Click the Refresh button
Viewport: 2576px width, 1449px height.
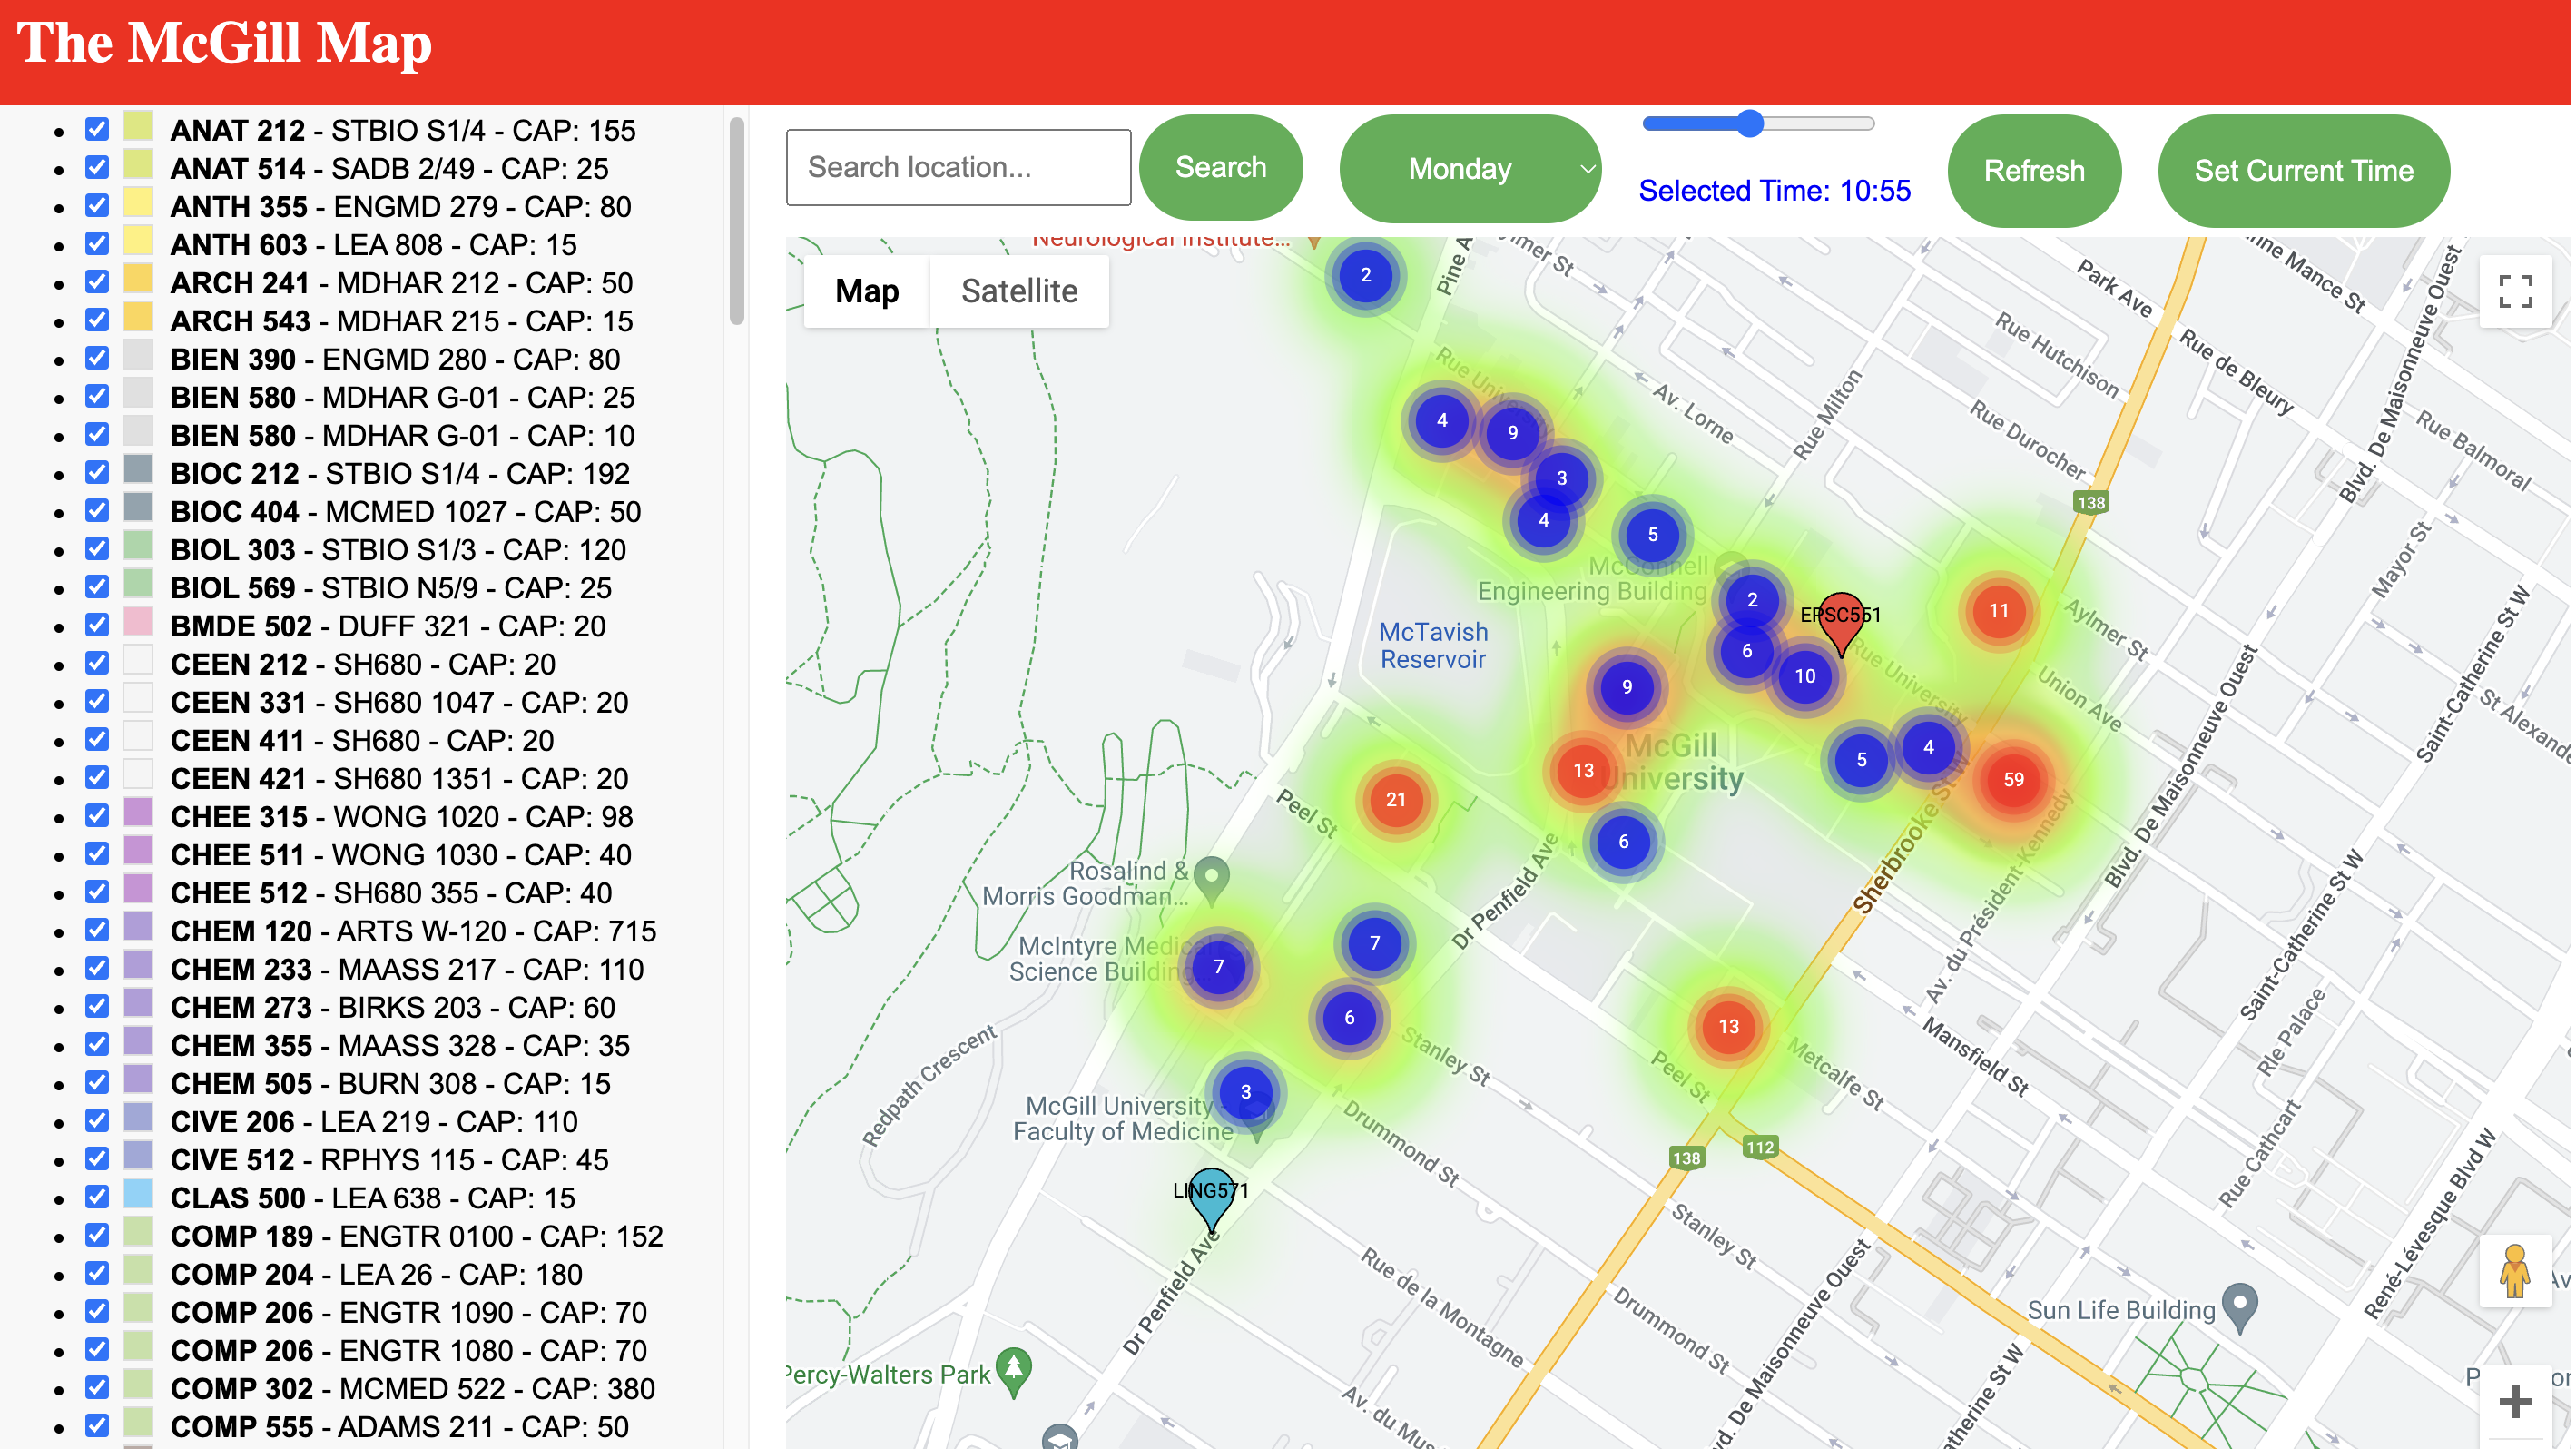[2034, 171]
